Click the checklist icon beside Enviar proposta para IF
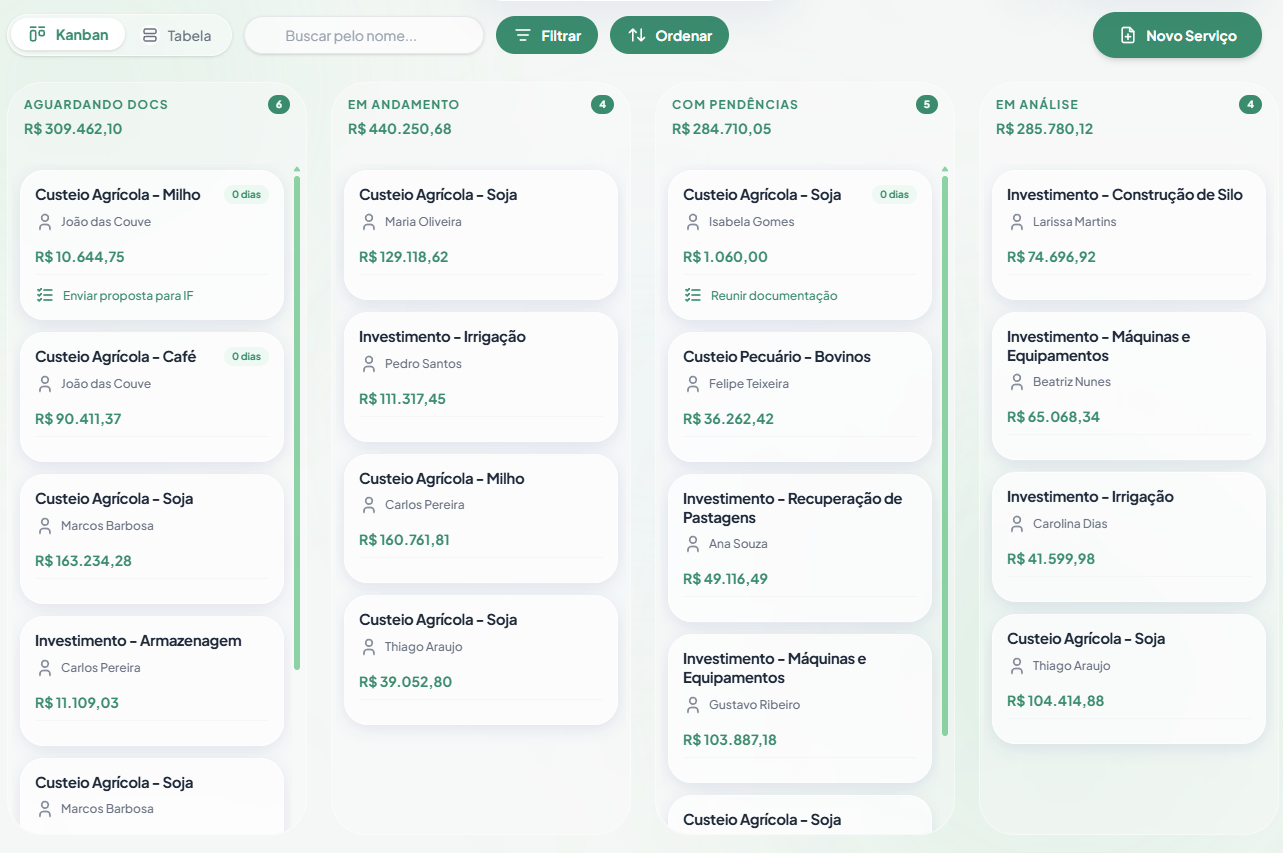The width and height of the screenshot is (1283, 853). pos(44,295)
